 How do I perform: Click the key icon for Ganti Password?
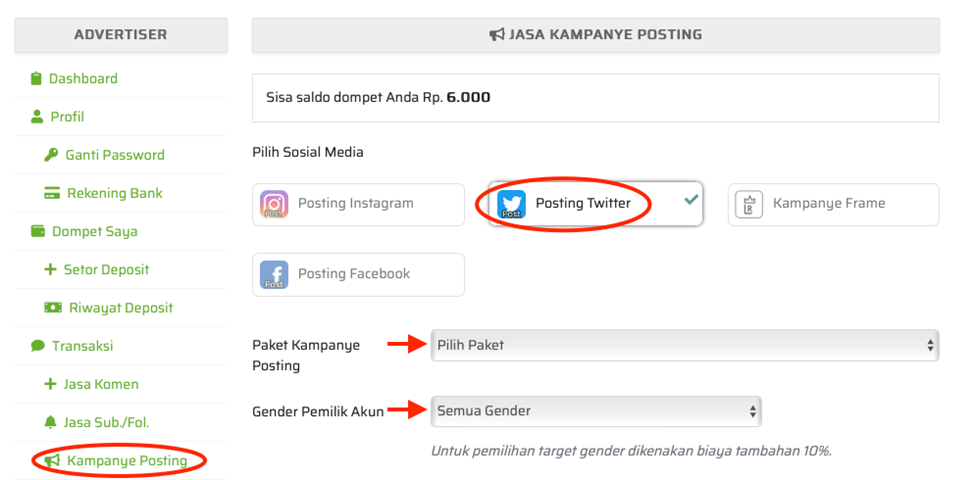(52, 155)
